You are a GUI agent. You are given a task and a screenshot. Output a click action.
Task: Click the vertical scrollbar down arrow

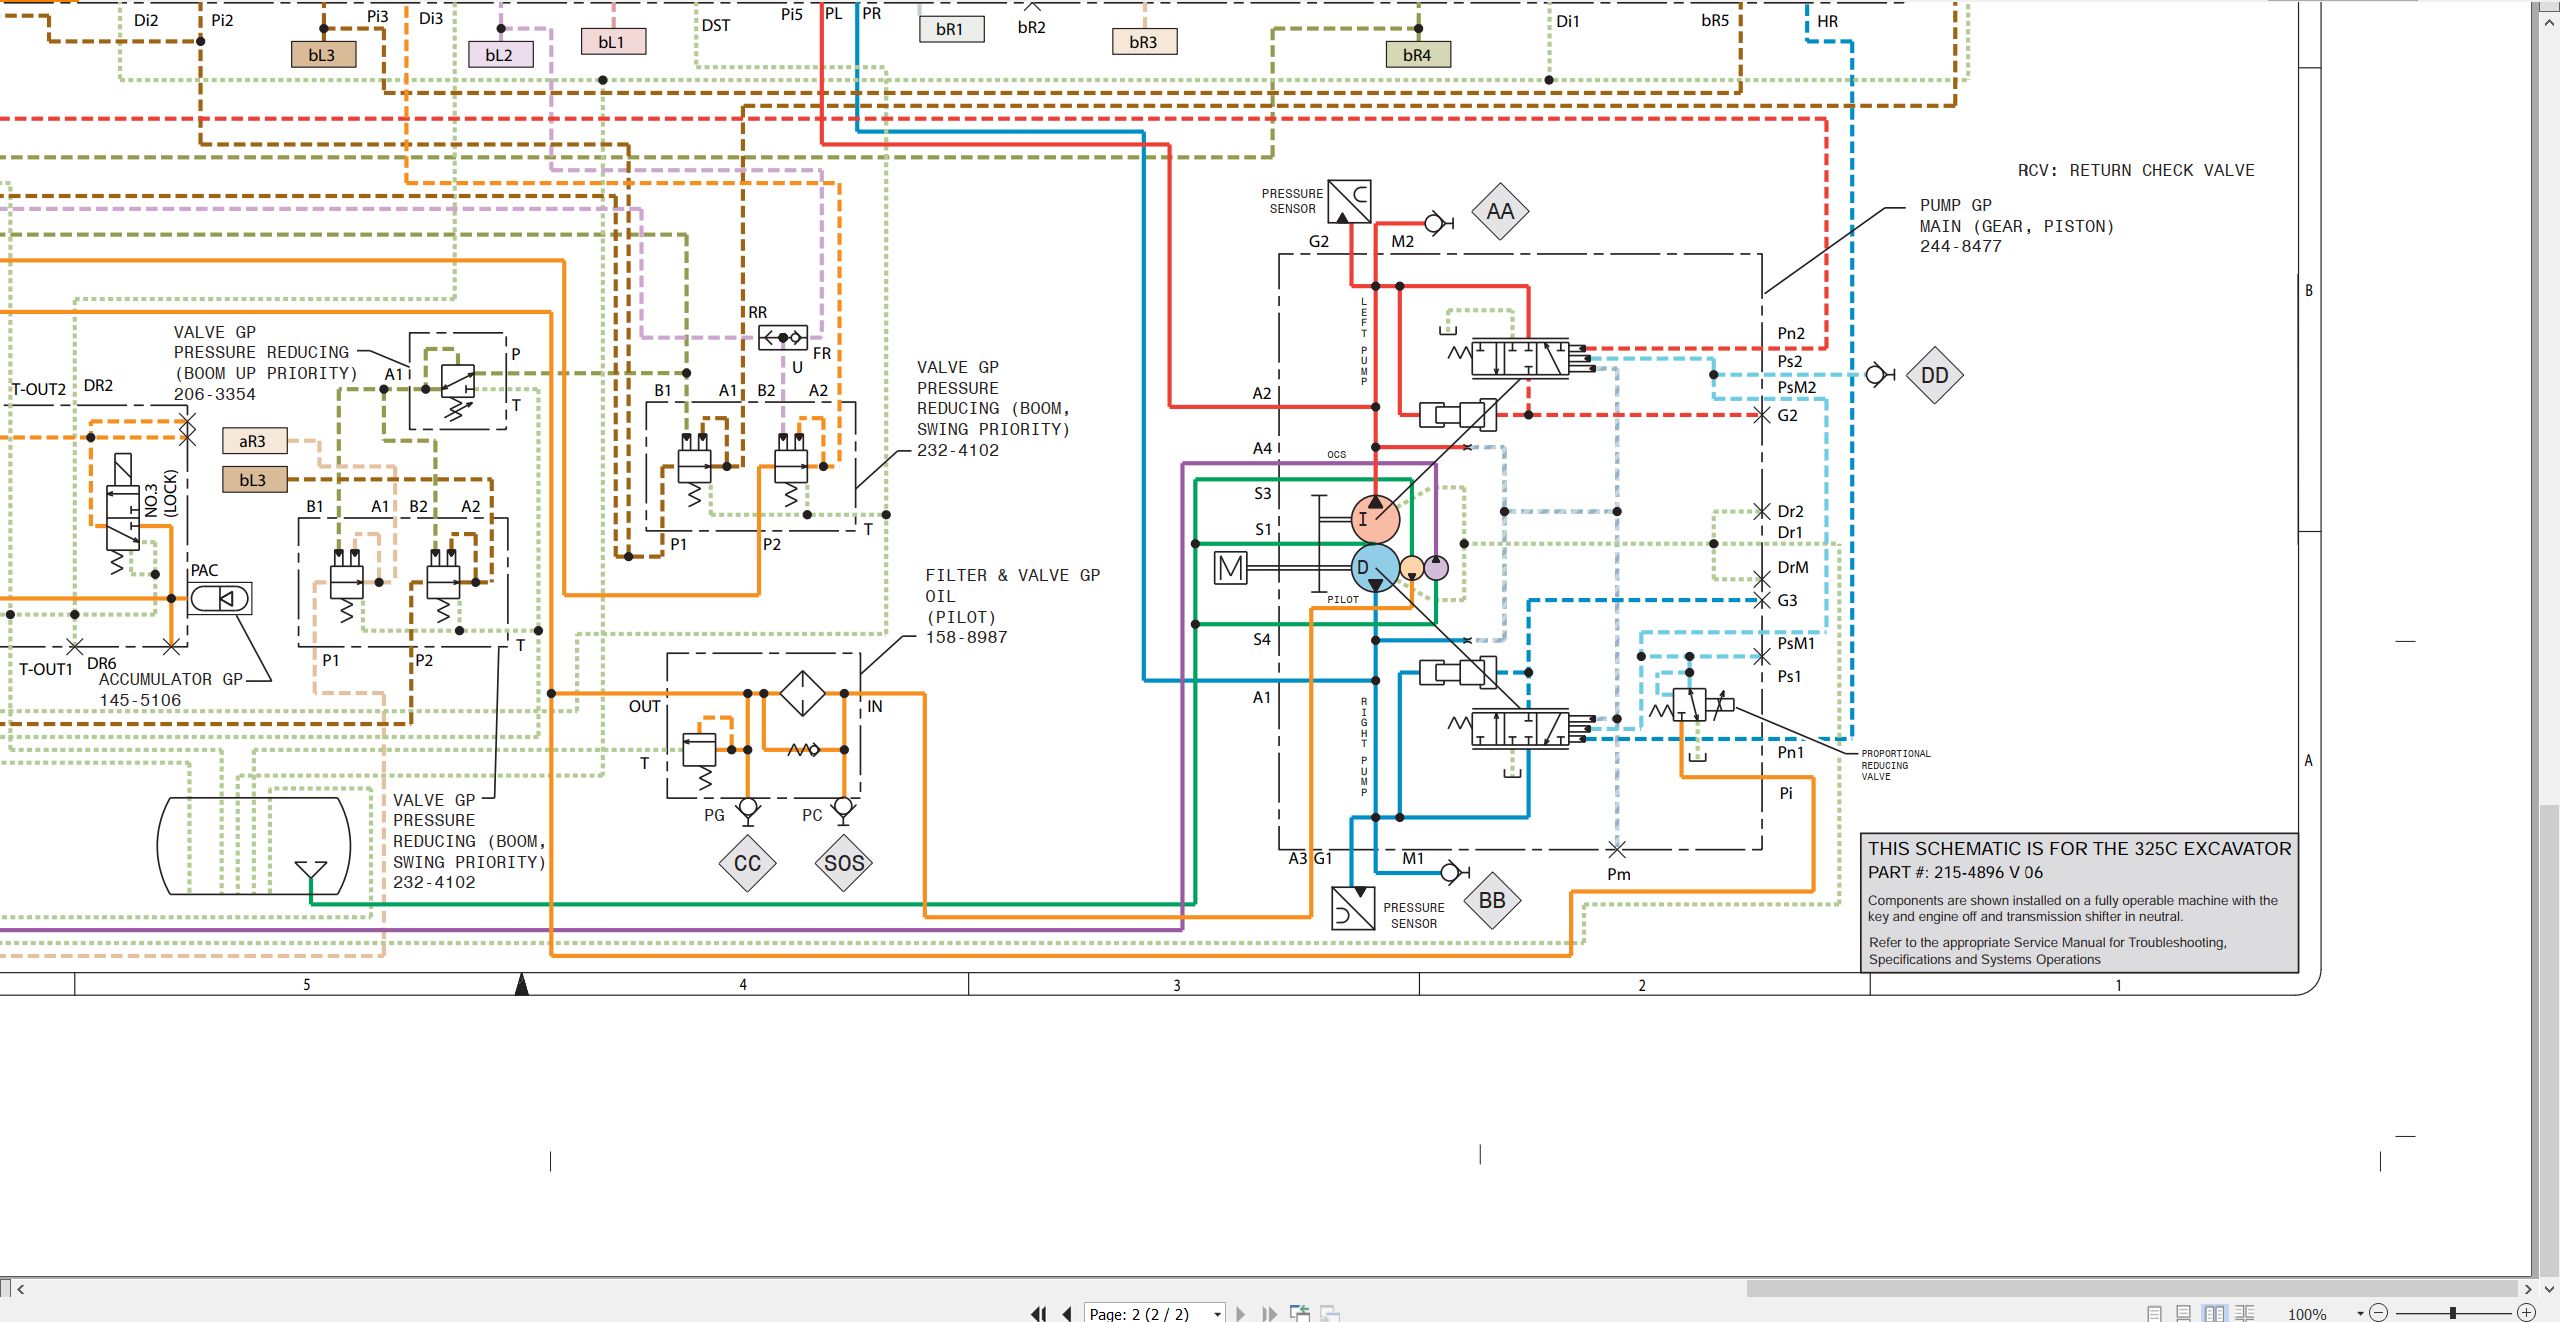2548,1289
